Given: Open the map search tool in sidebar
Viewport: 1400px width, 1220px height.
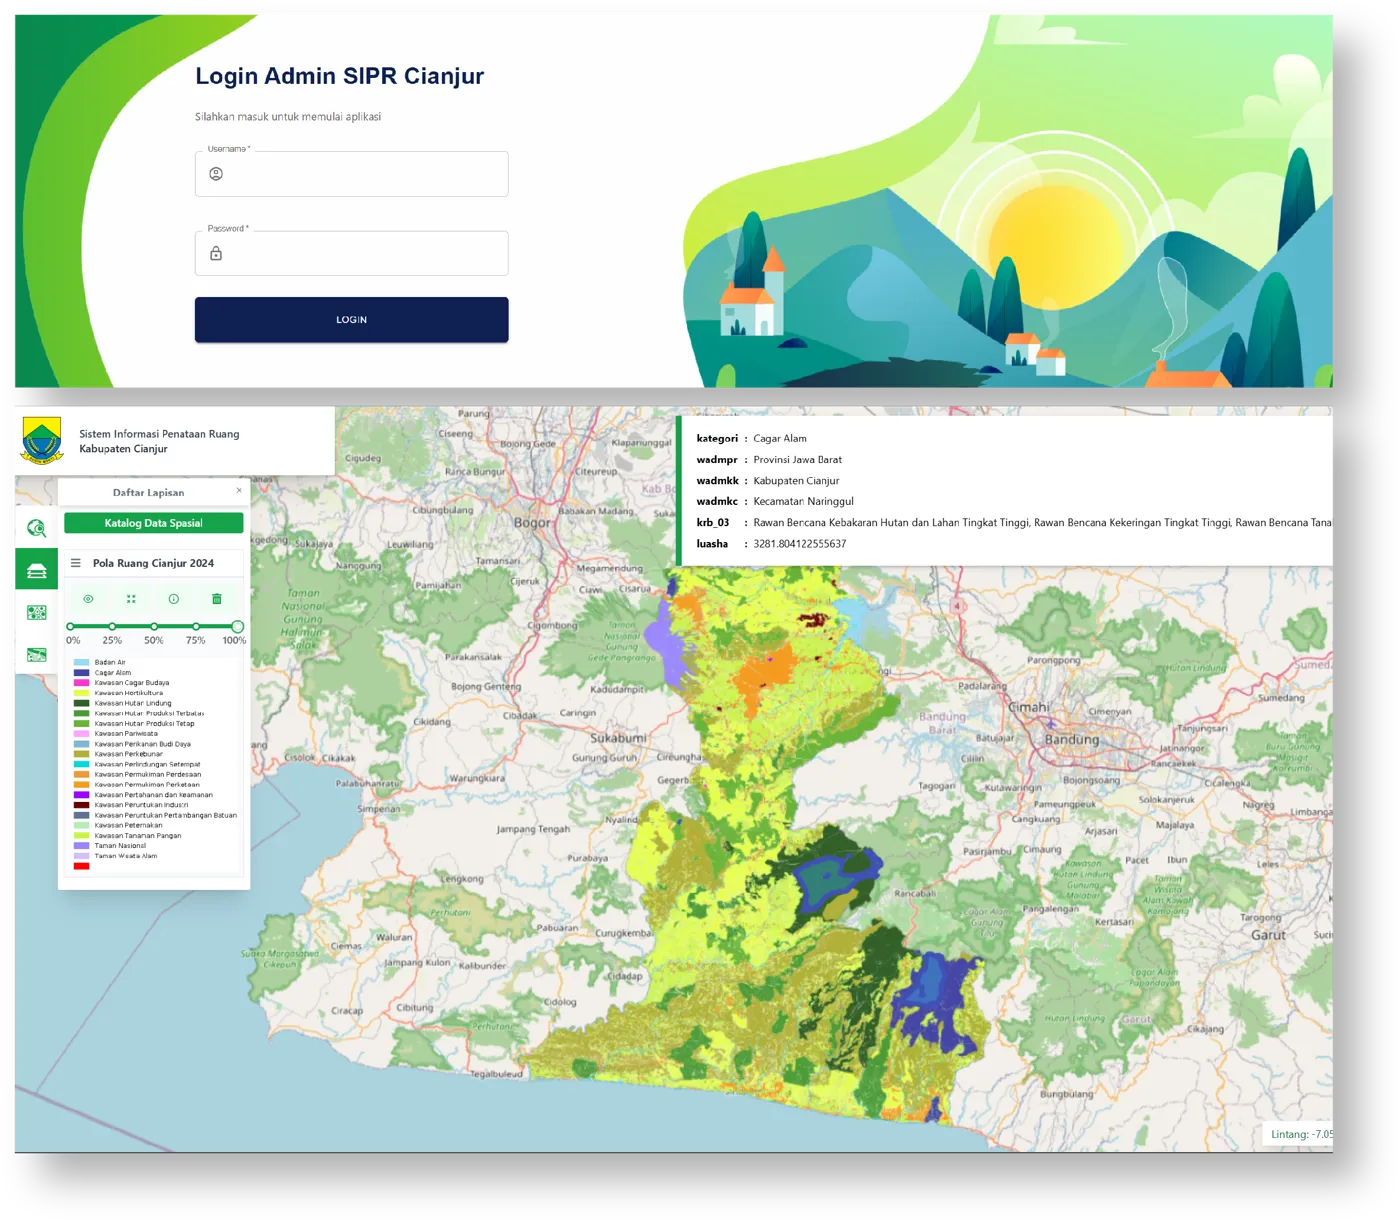Looking at the screenshot, I should pyautogui.click(x=36, y=528).
